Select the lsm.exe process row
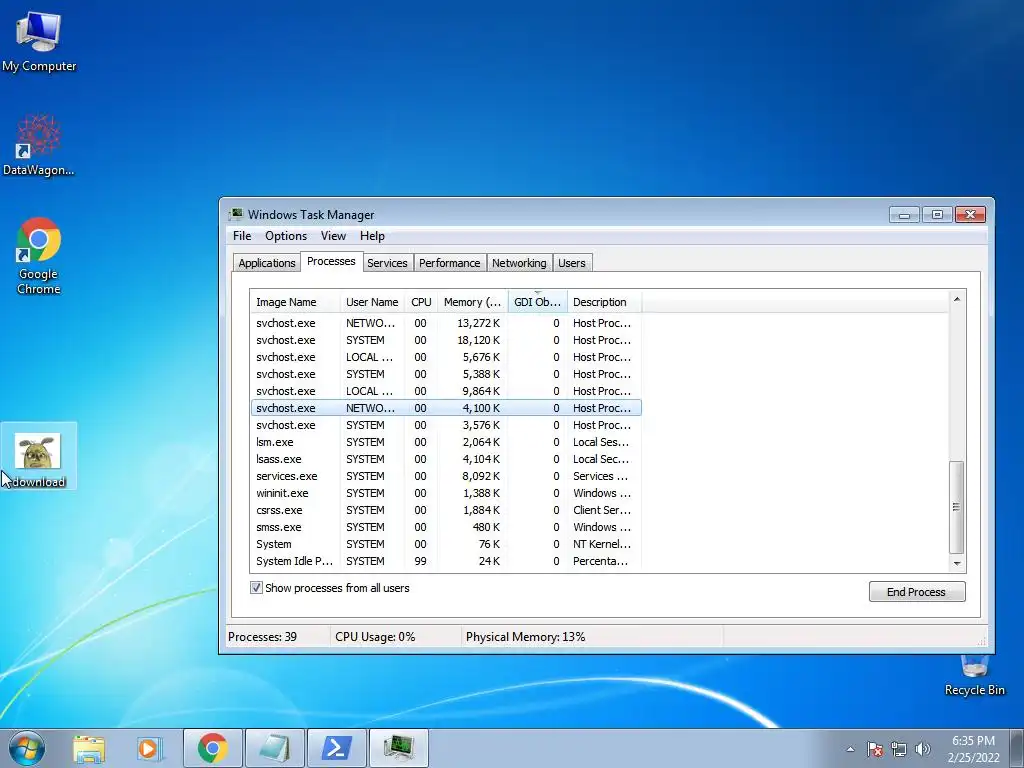This screenshot has height=768, width=1024. (x=446, y=442)
